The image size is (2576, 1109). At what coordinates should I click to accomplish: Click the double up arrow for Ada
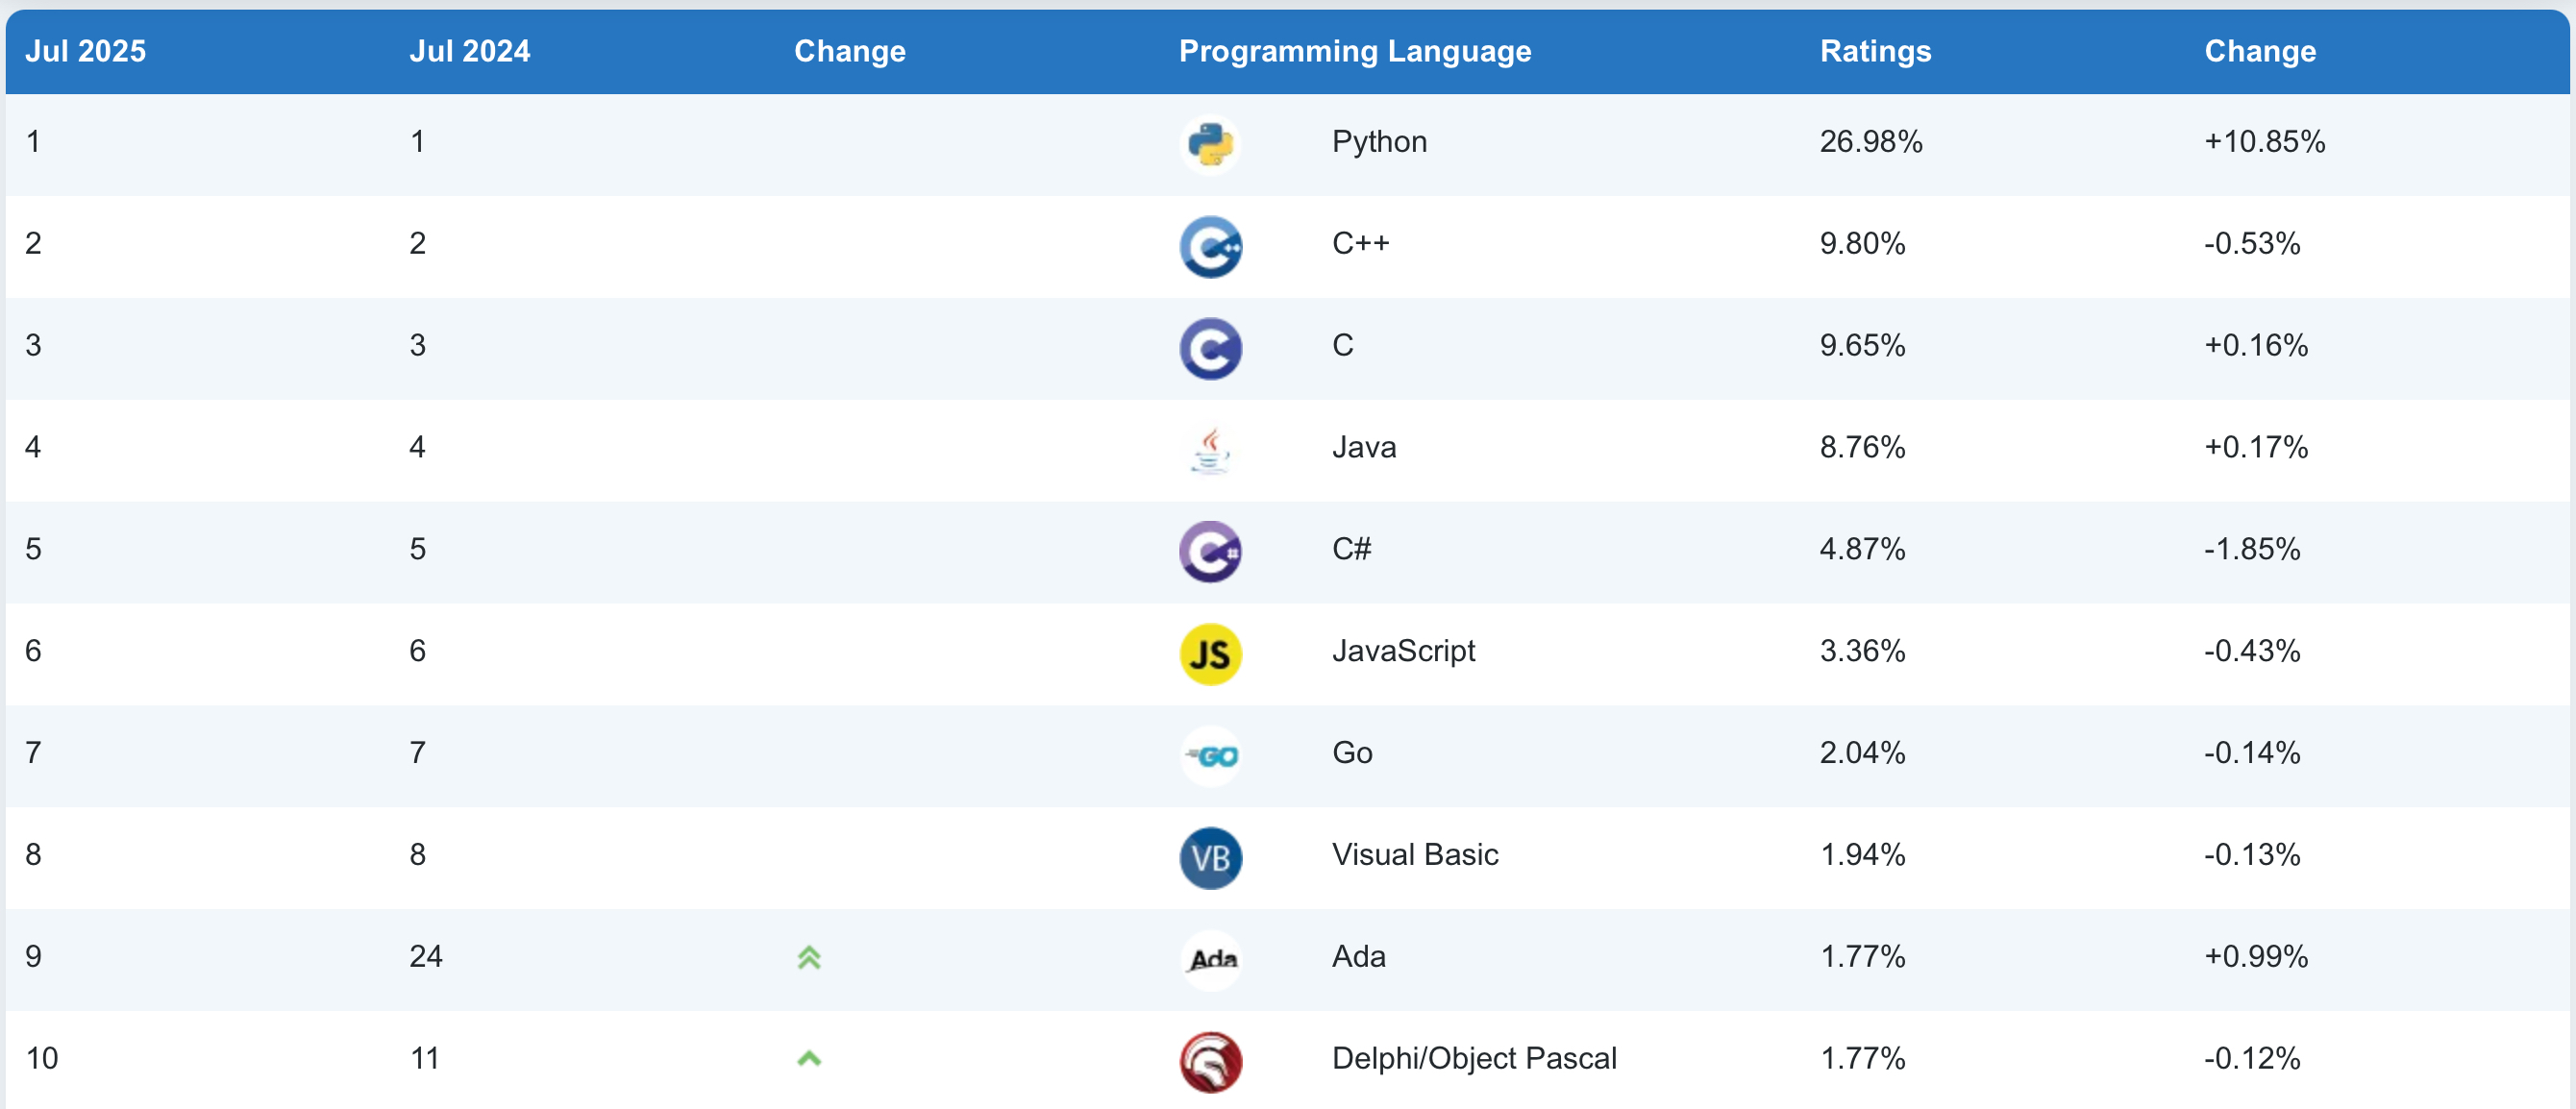[809, 957]
